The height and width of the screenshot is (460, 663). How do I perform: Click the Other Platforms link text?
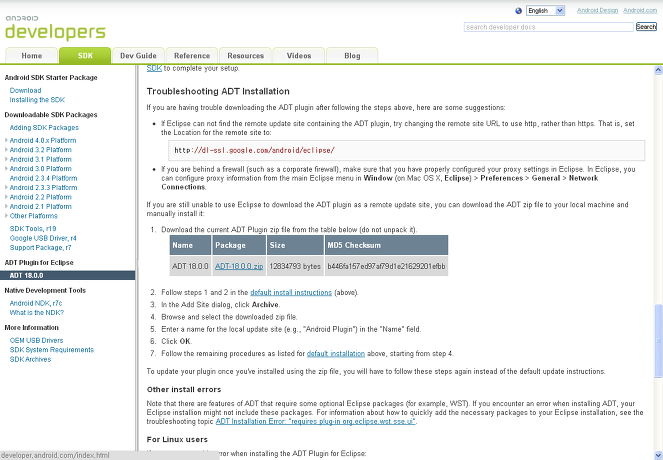pos(33,216)
